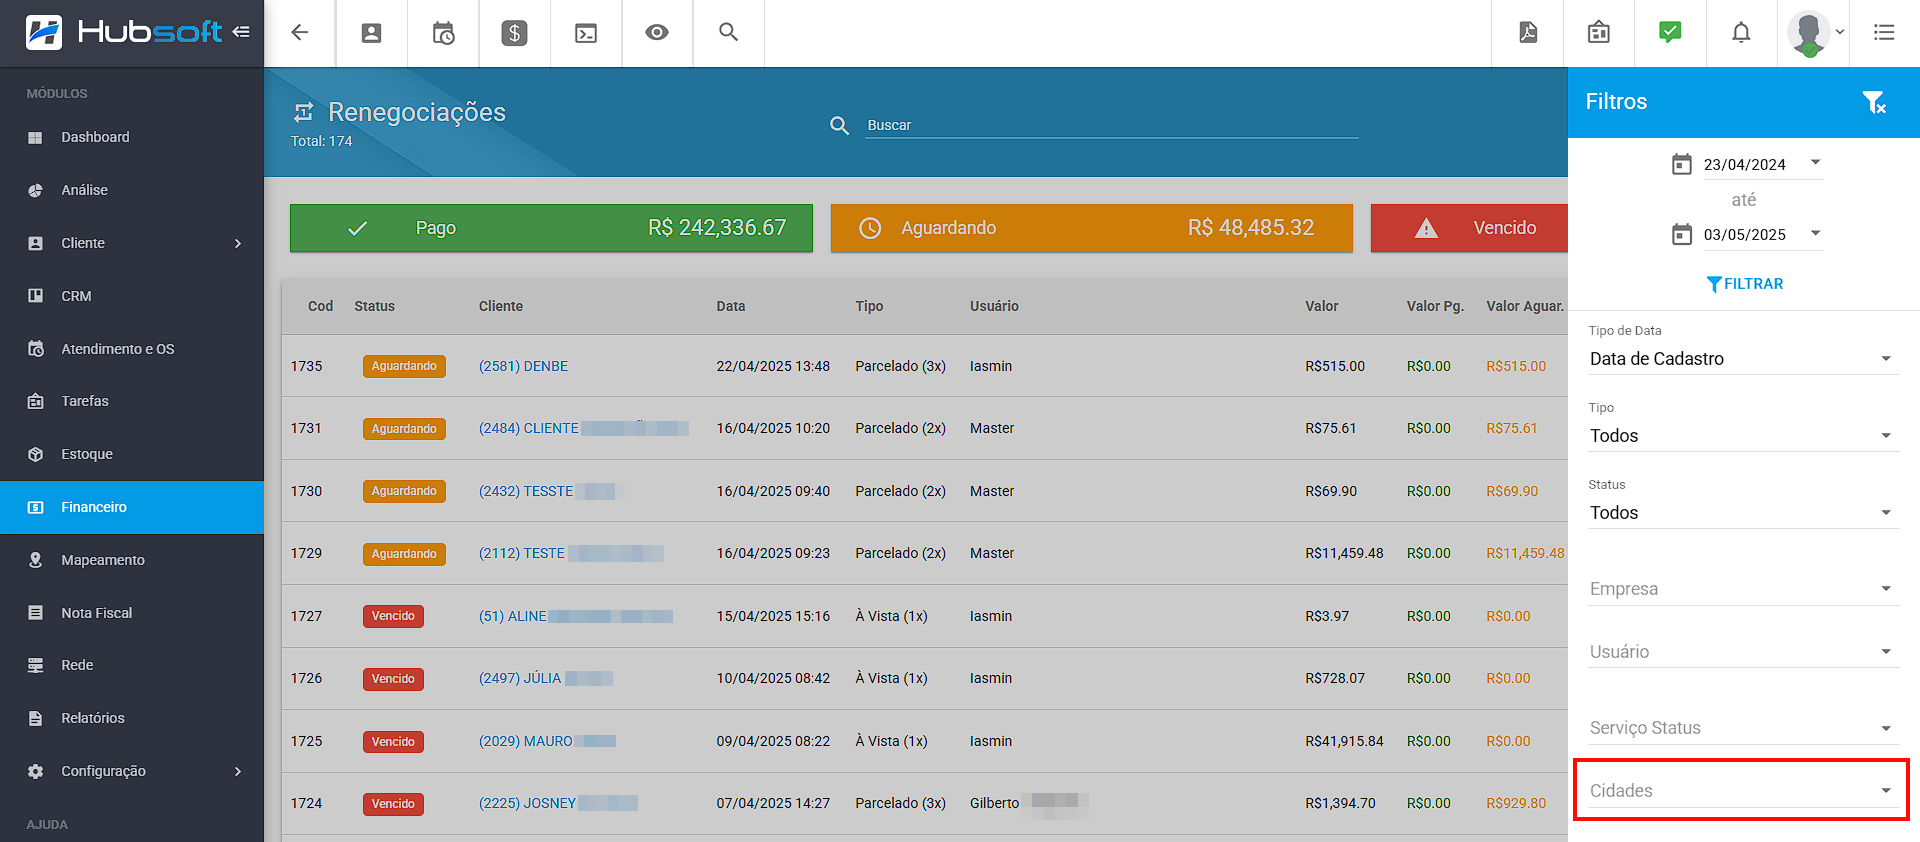This screenshot has width=1920, height=842.
Task: Open the dollar sign financial shortcut
Action: (514, 33)
